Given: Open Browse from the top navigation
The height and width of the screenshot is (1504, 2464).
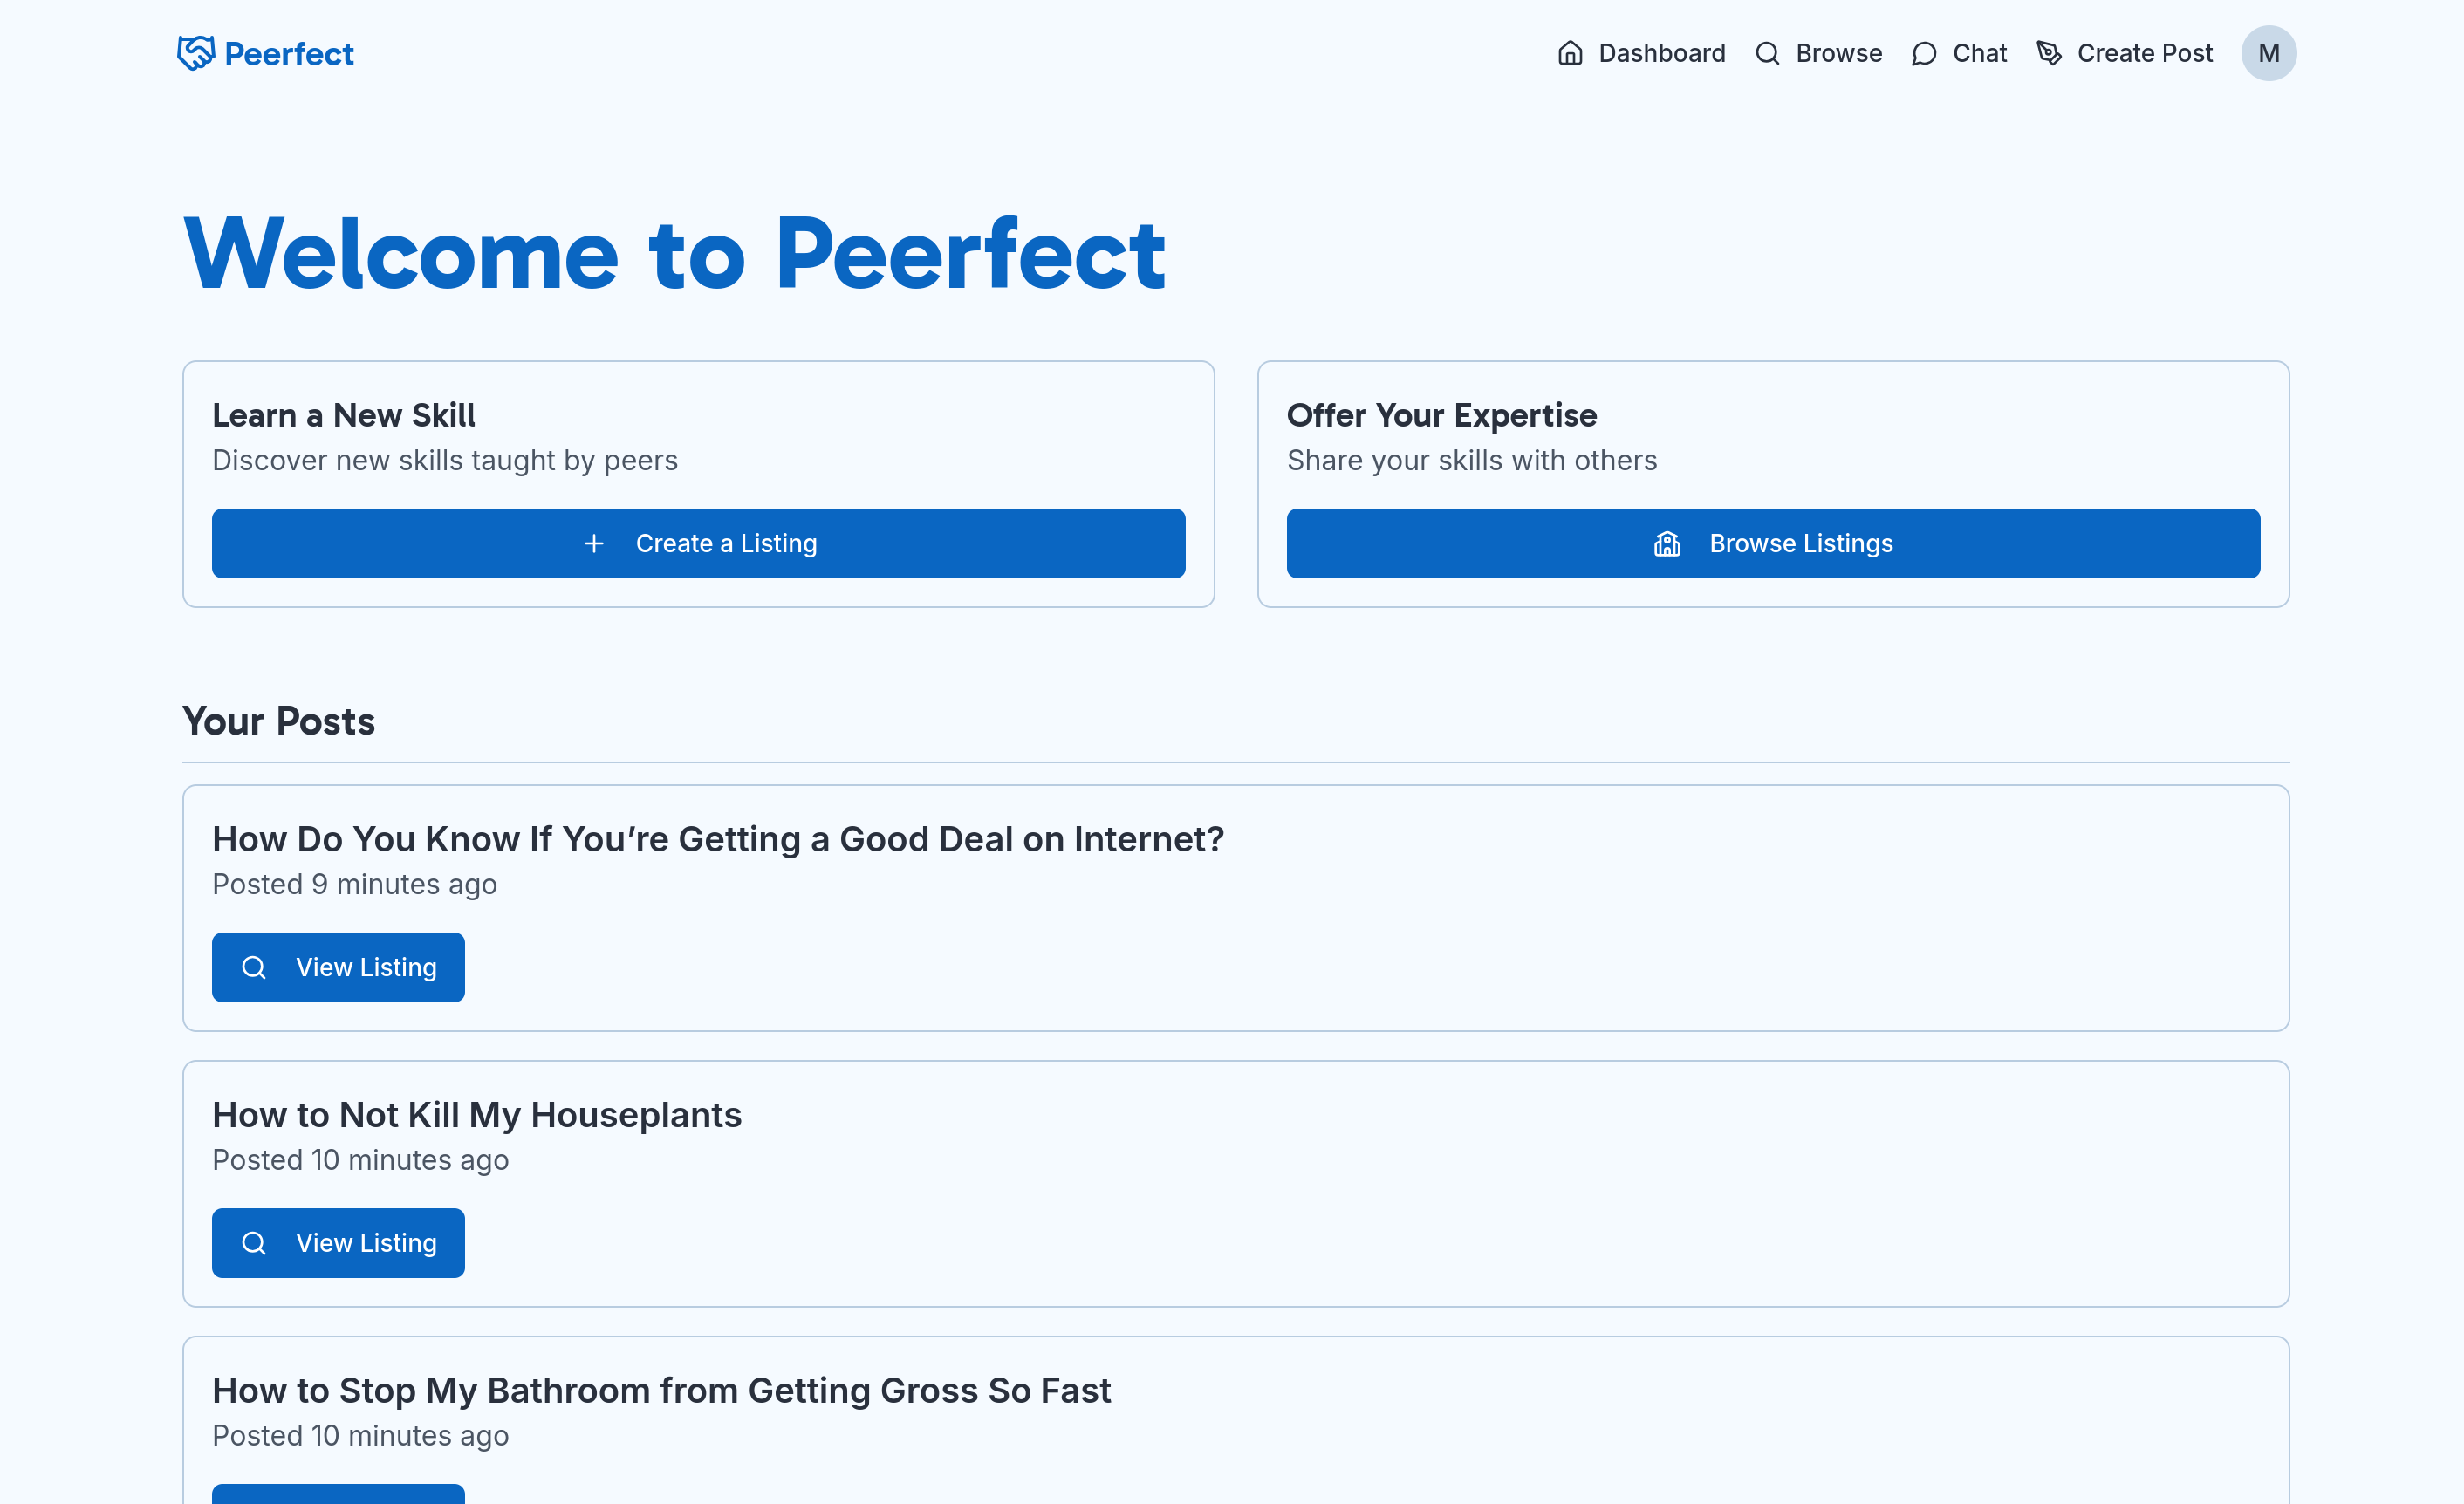Looking at the screenshot, I should (1838, 53).
